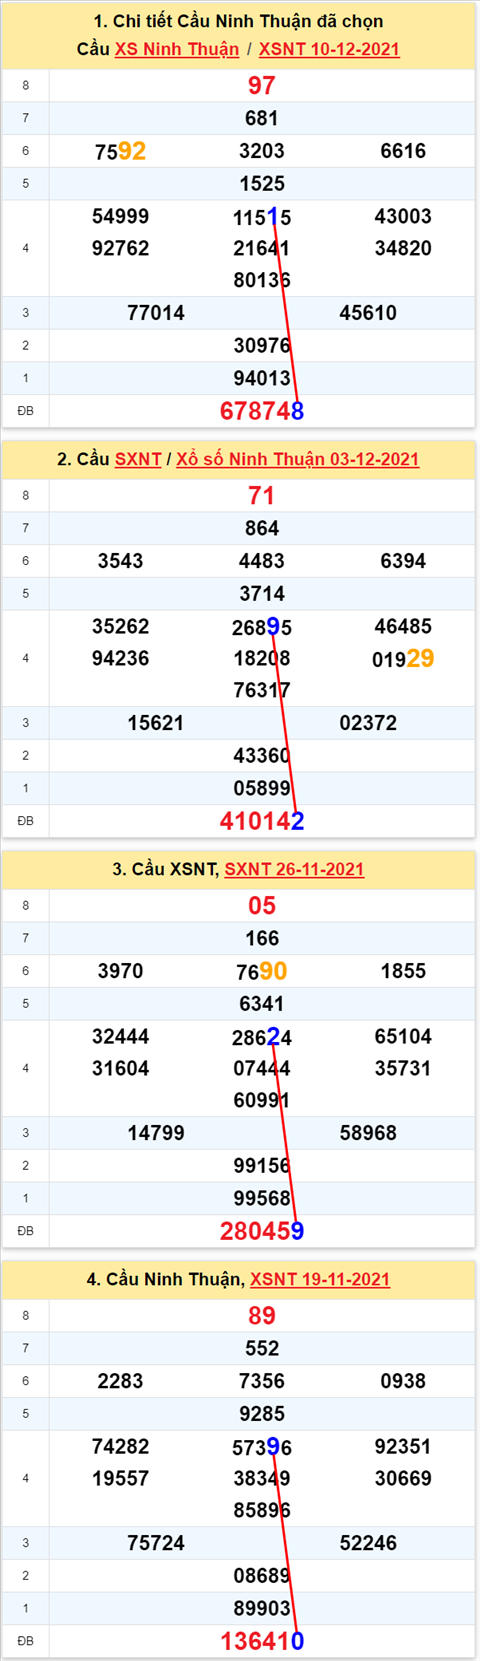Select special prize number 410142
This screenshot has height=1661, width=480.
point(262,821)
